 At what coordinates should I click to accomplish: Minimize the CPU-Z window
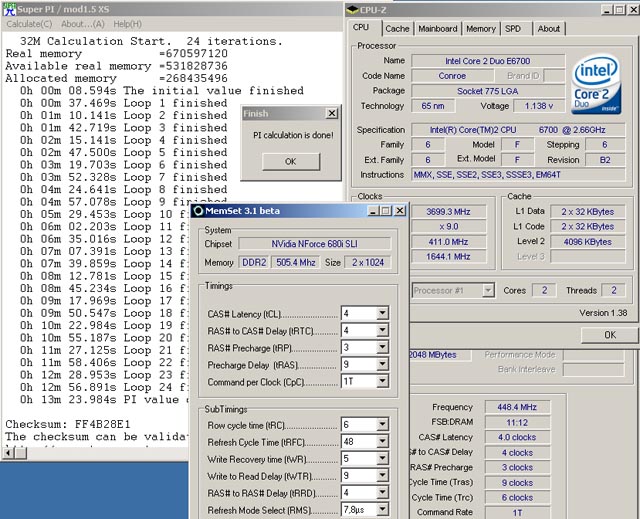click(x=607, y=10)
